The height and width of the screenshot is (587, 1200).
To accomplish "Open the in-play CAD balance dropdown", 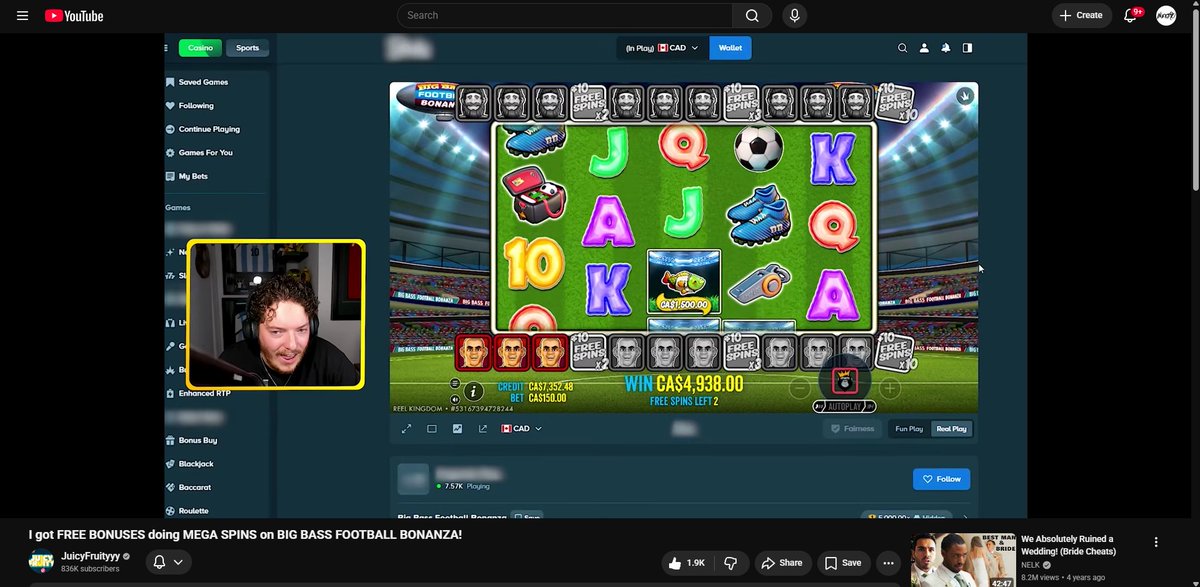I will [662, 47].
